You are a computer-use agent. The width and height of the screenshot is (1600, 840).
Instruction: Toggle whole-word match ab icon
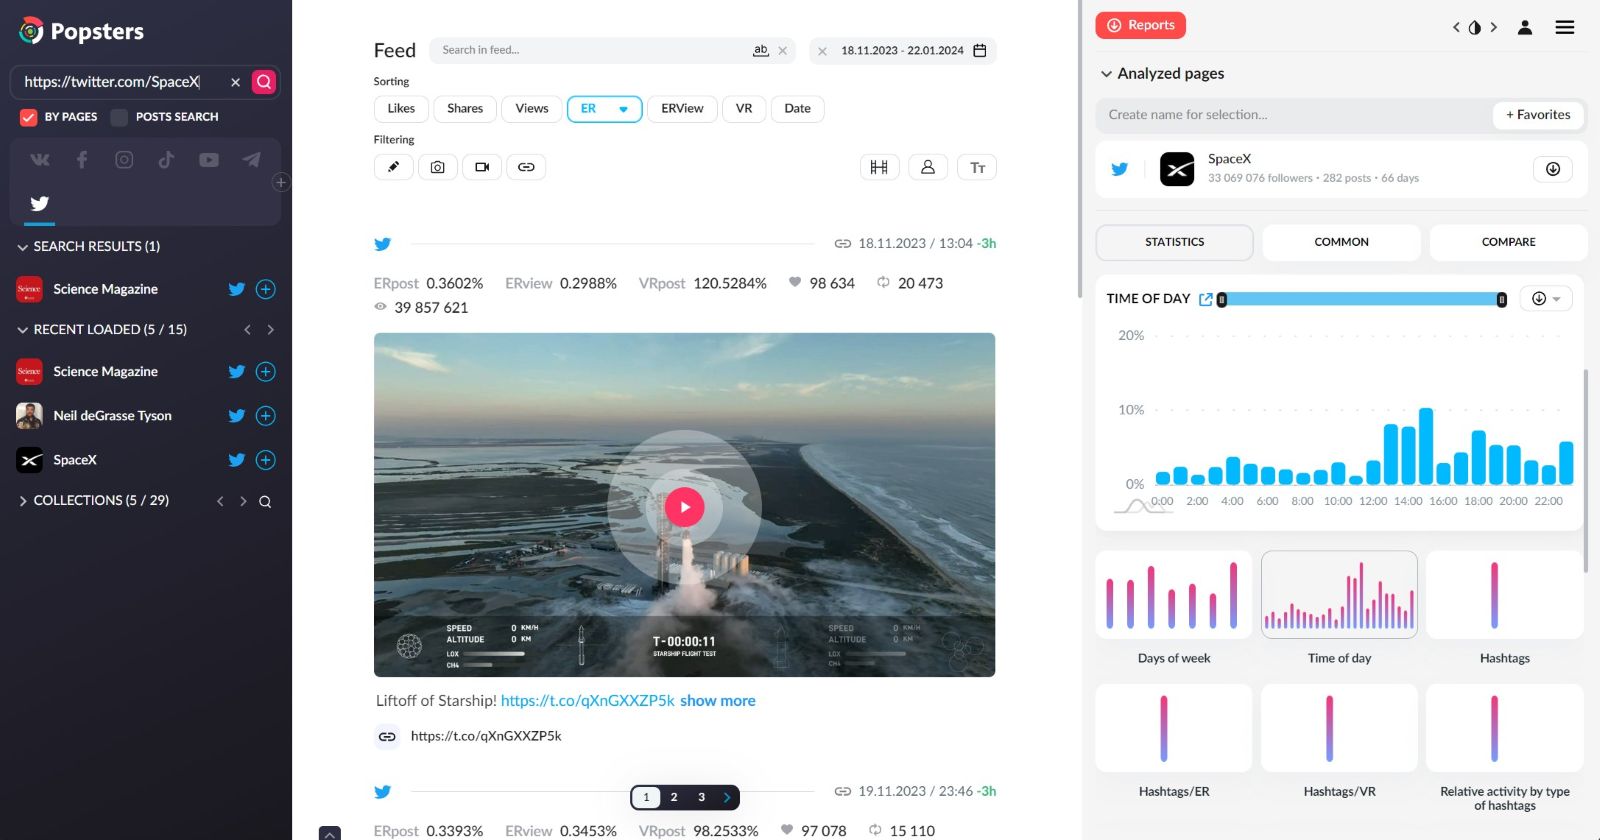[761, 50]
